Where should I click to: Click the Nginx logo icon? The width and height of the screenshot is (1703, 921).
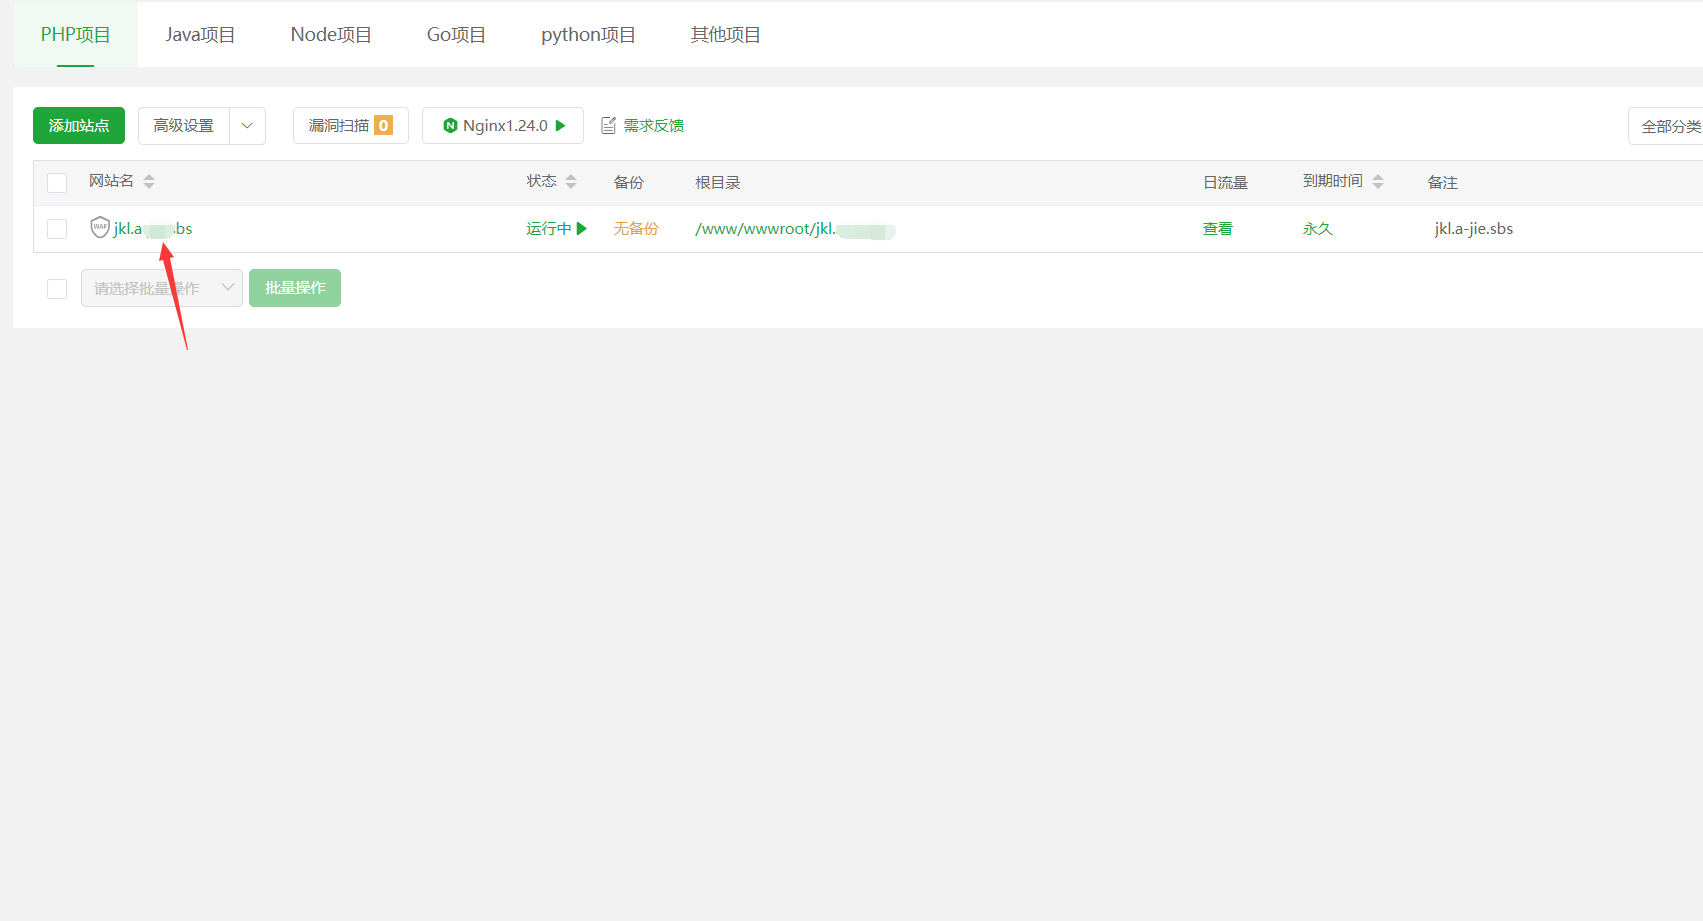click(x=450, y=126)
